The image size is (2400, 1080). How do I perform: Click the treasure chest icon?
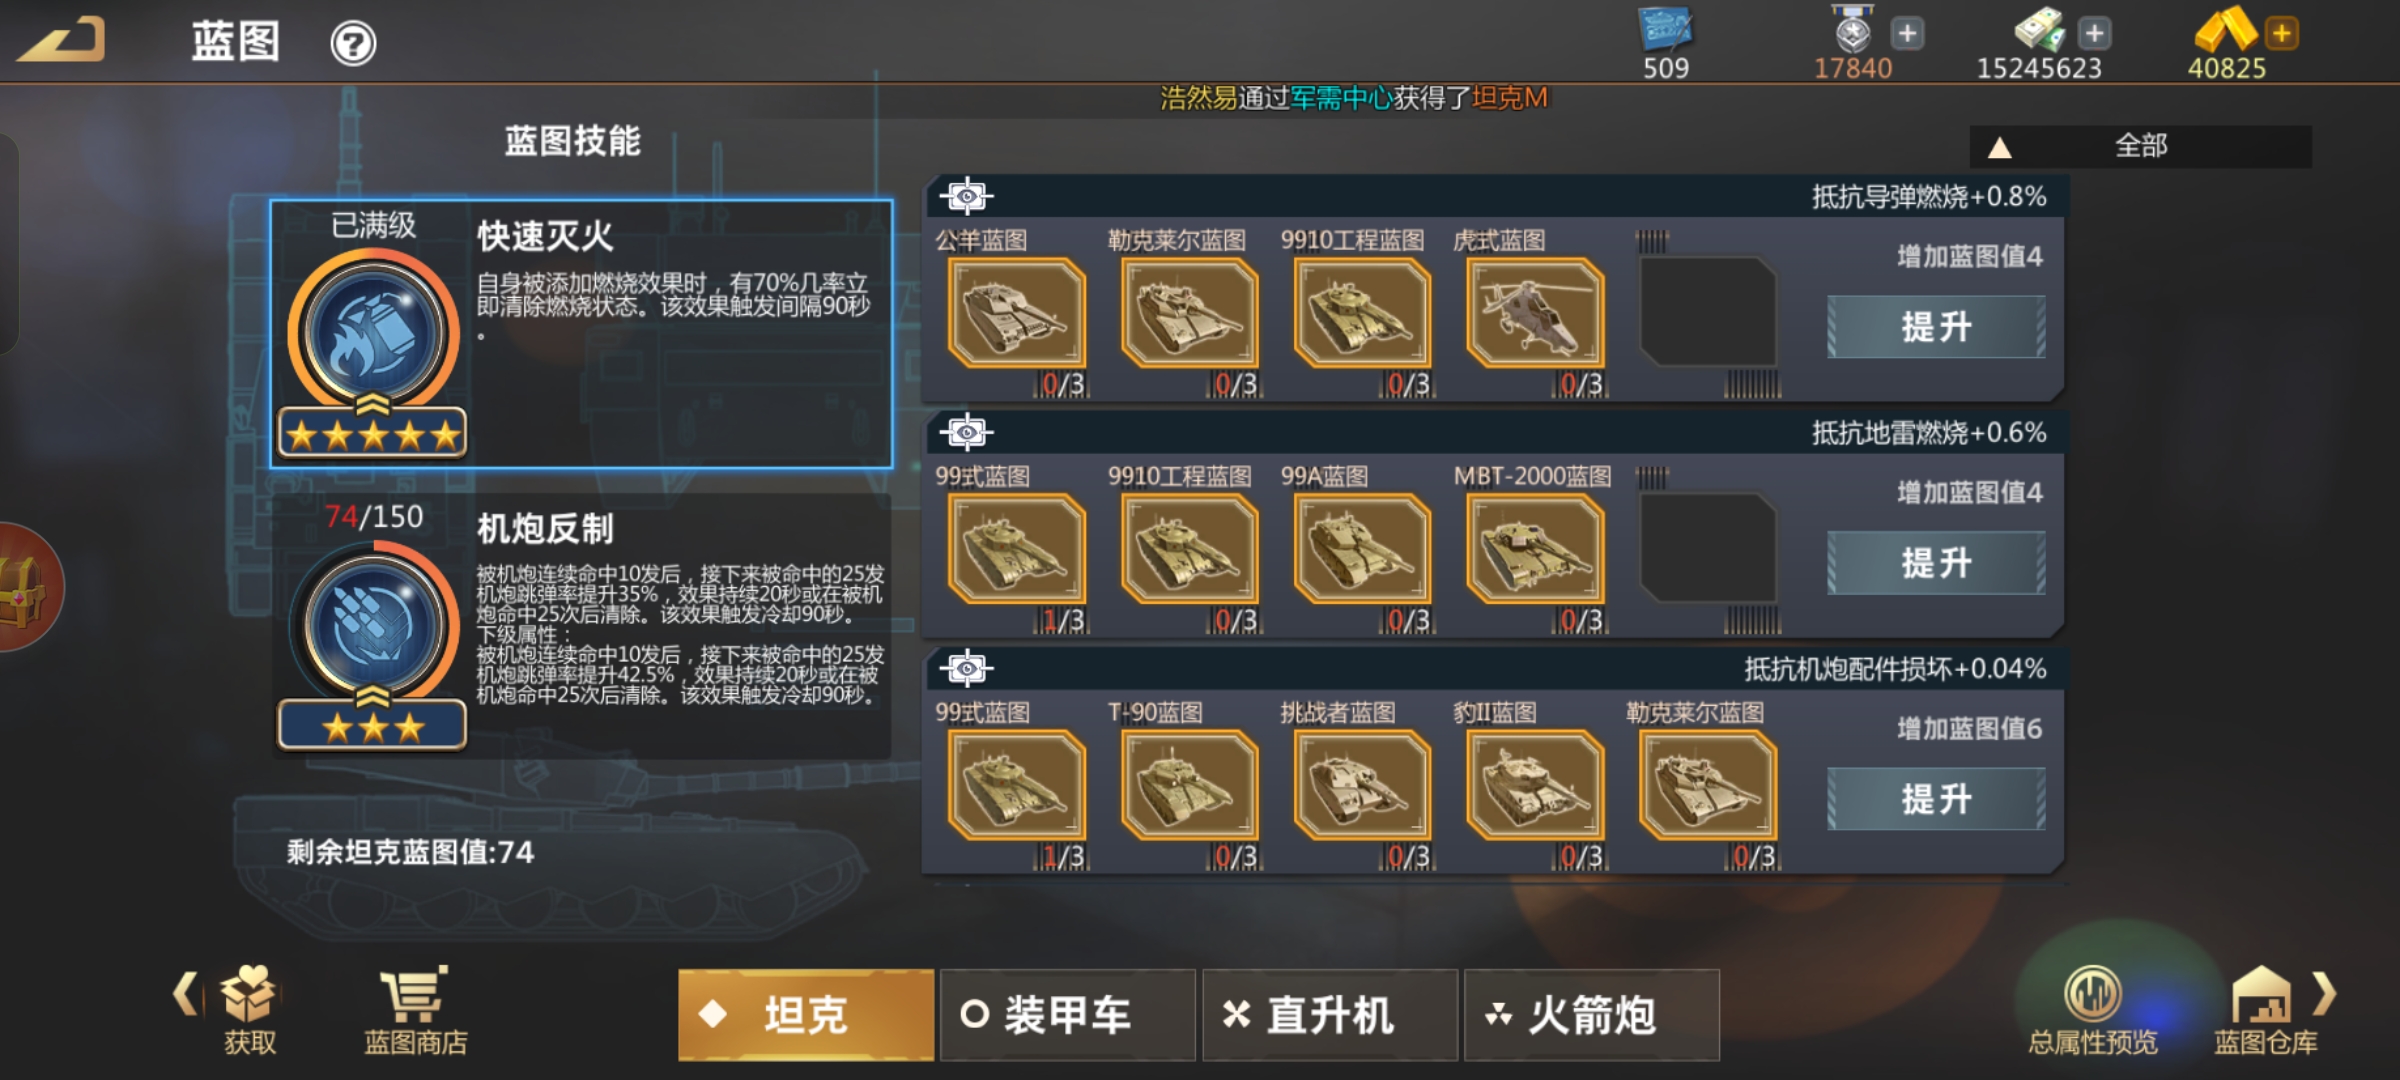(26, 588)
